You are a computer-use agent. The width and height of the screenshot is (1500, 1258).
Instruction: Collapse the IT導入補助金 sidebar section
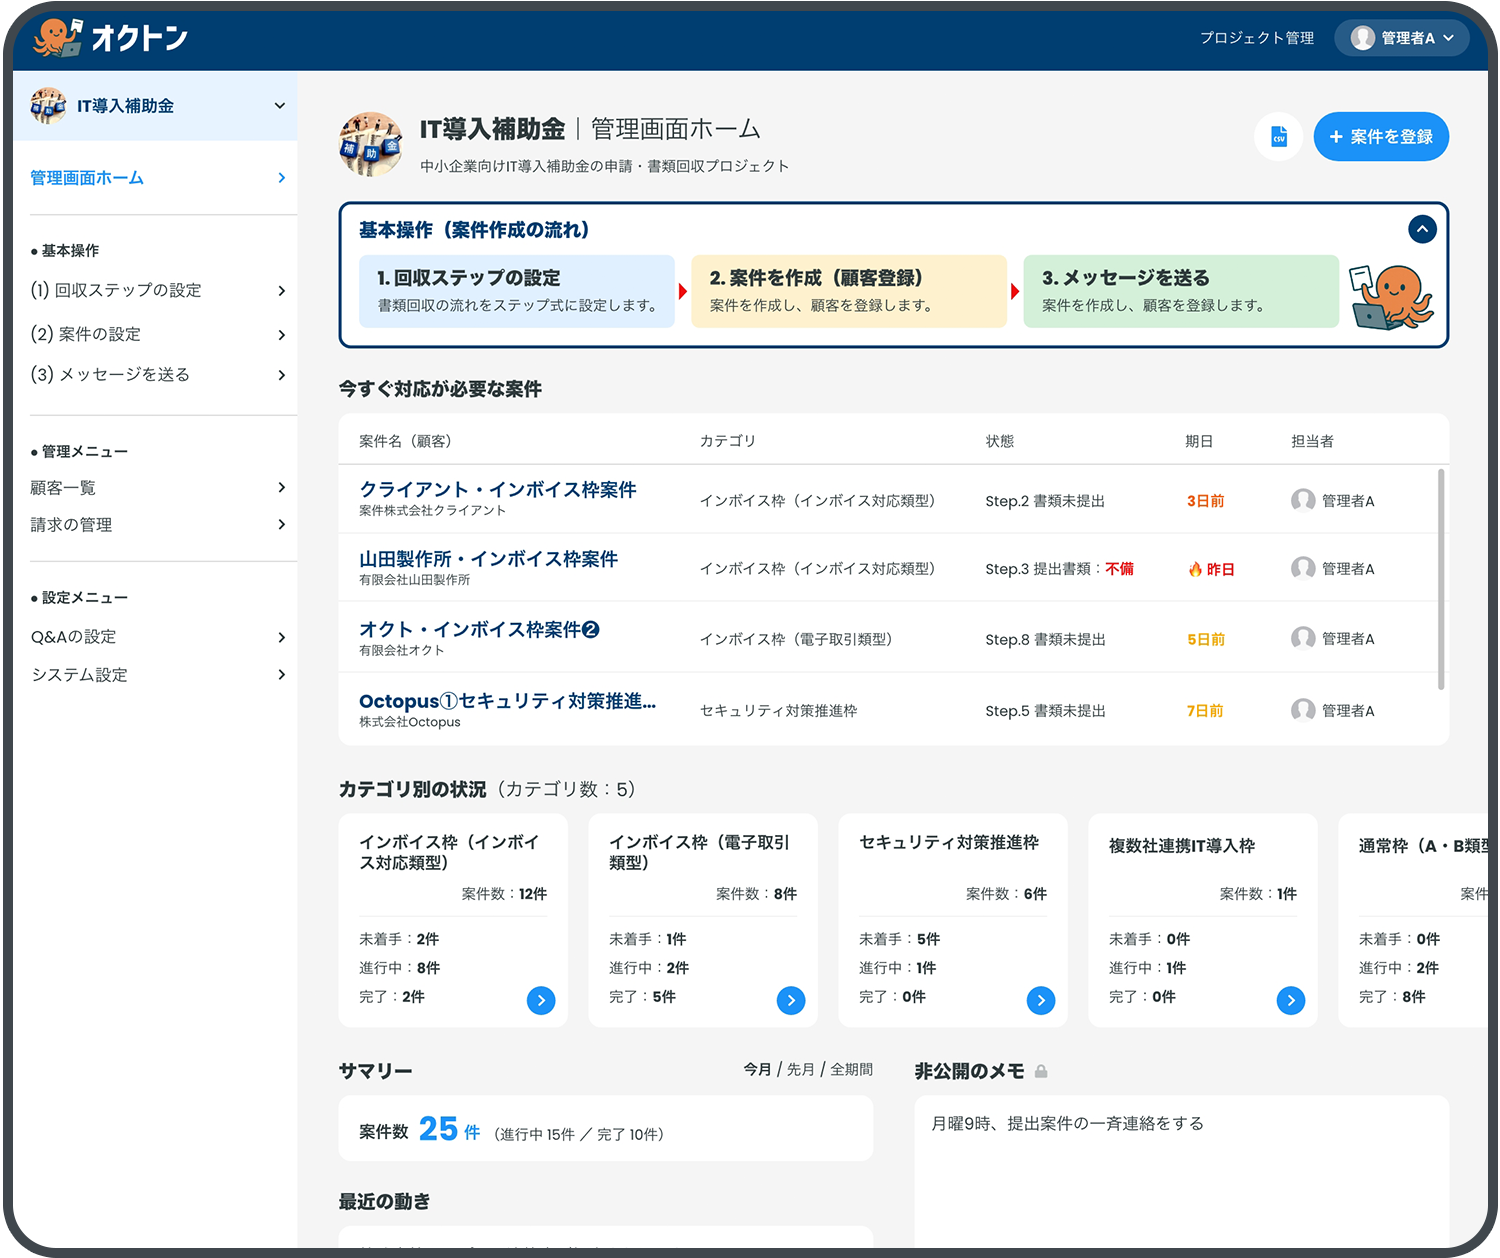pos(280,104)
